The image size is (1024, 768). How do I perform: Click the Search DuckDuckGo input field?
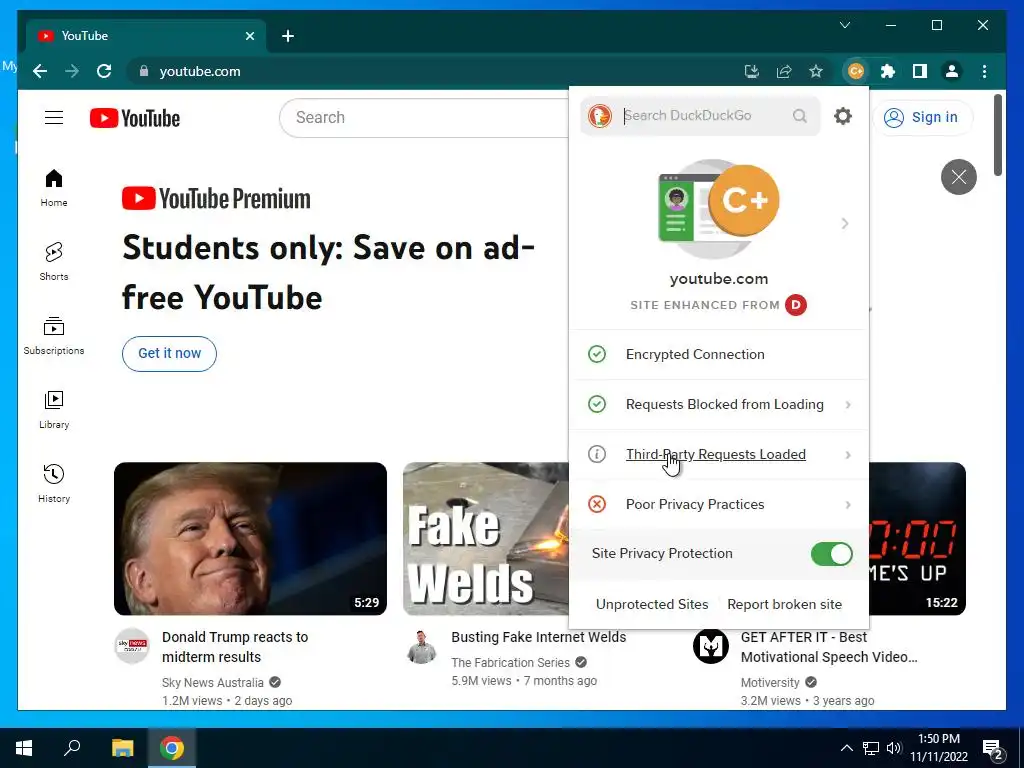702,116
